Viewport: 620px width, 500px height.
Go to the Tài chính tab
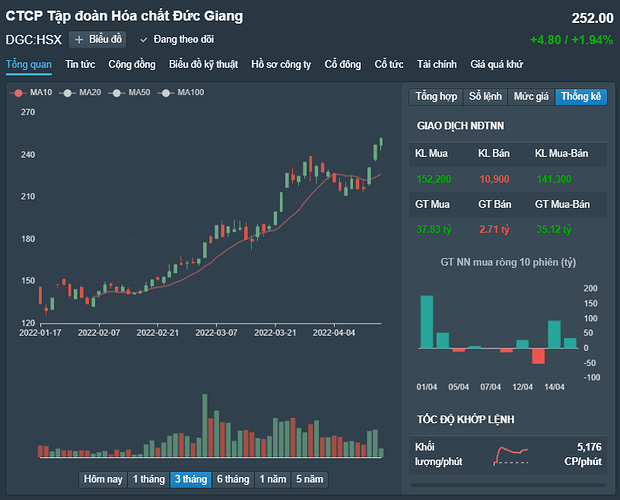[x=437, y=64]
